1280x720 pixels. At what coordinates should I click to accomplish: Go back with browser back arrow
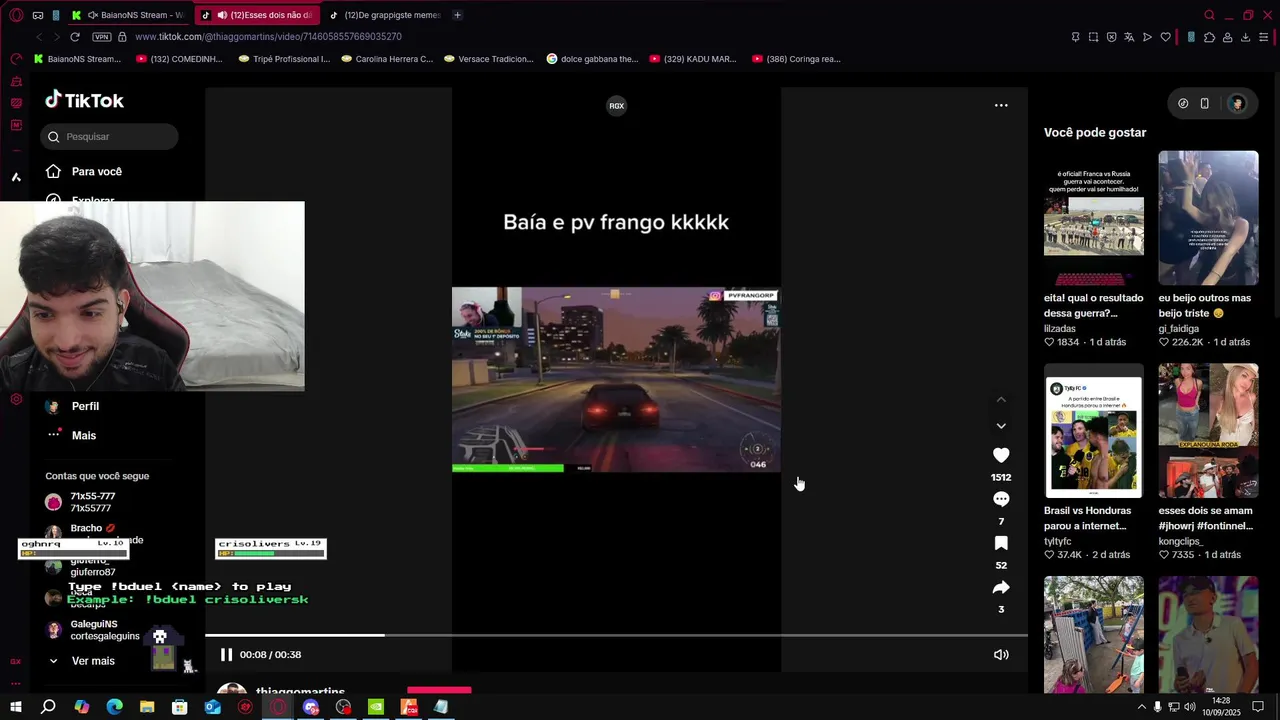point(39,37)
